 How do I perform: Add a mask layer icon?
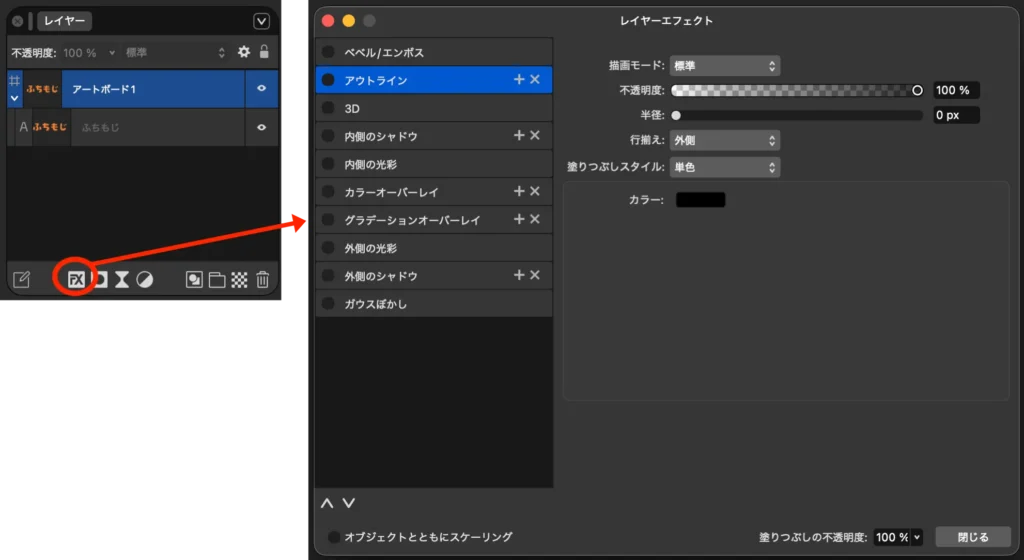click(101, 279)
